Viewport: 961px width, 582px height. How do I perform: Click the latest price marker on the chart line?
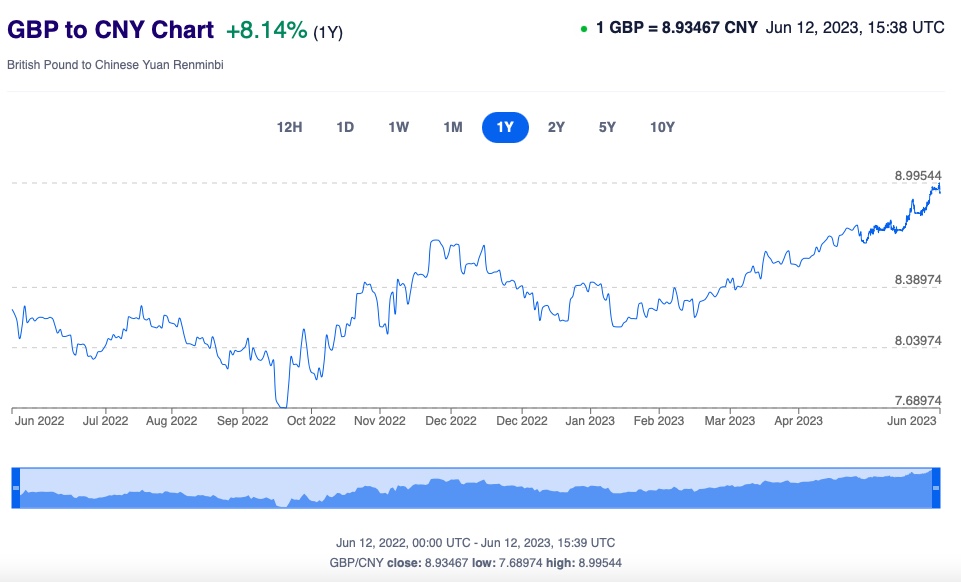[x=939, y=187]
